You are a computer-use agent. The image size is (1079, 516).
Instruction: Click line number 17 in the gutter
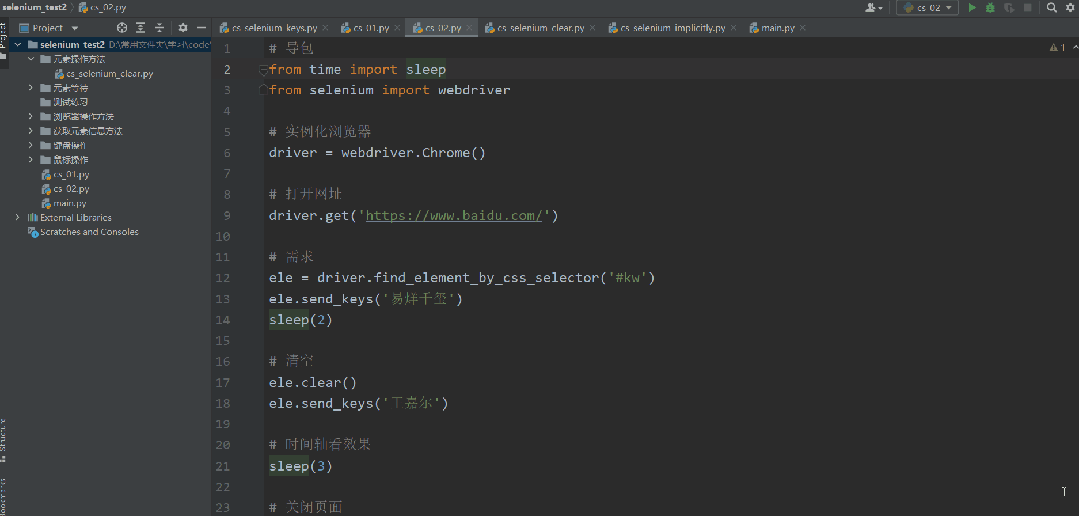(x=222, y=383)
